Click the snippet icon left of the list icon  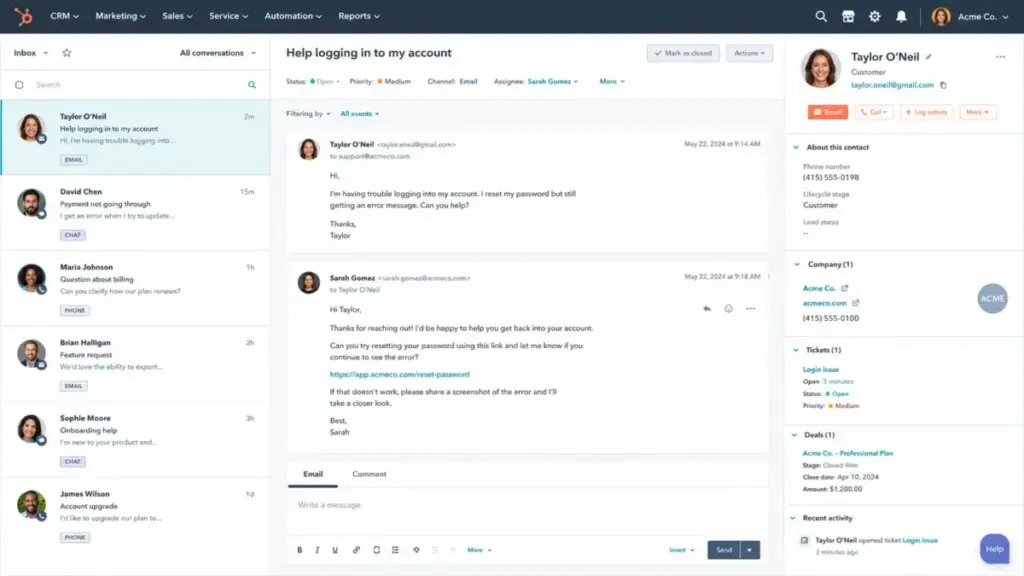pos(376,550)
